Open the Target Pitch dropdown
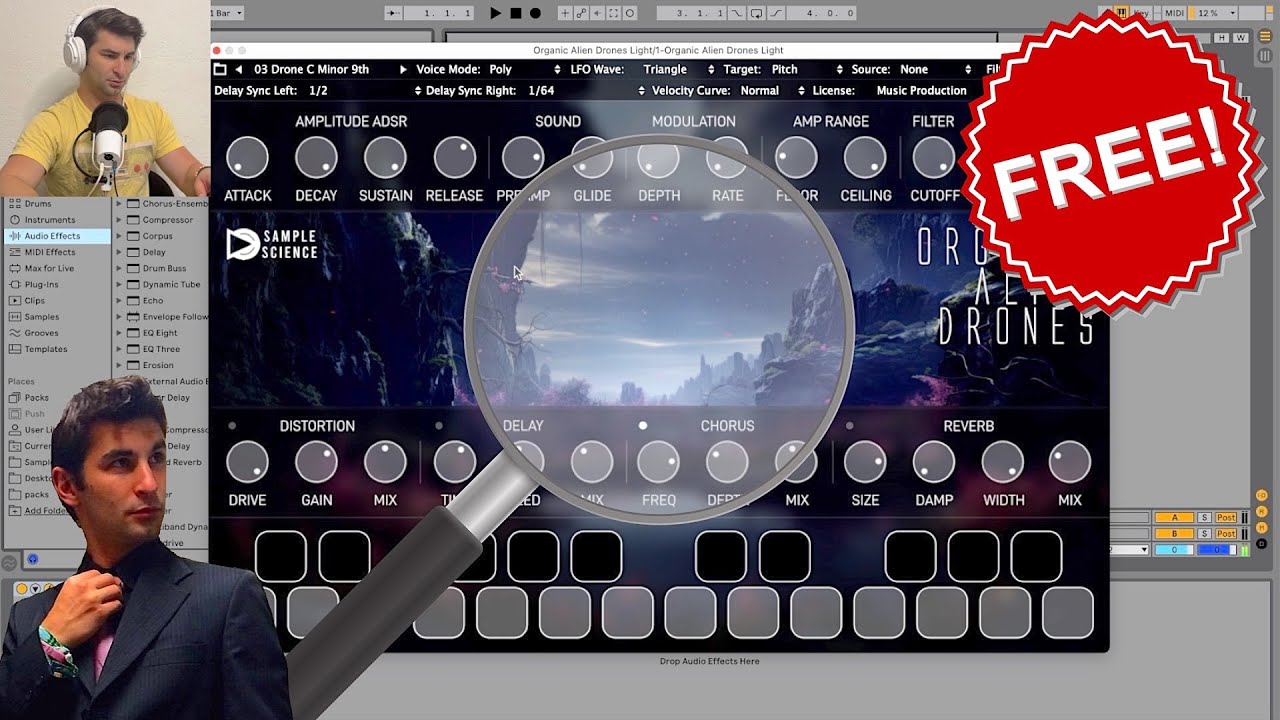 click(807, 69)
